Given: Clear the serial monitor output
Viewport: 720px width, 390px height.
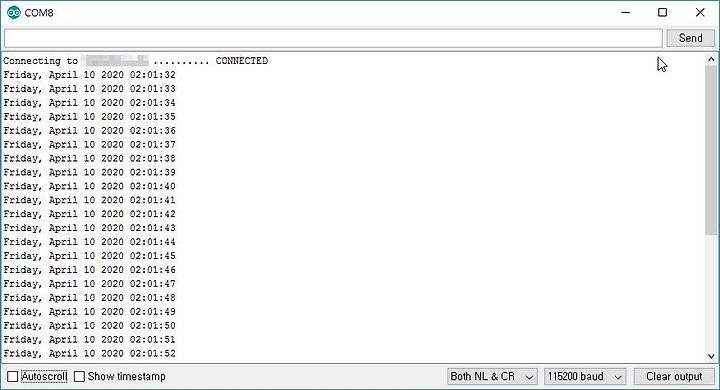Looking at the screenshot, I should coord(674,377).
